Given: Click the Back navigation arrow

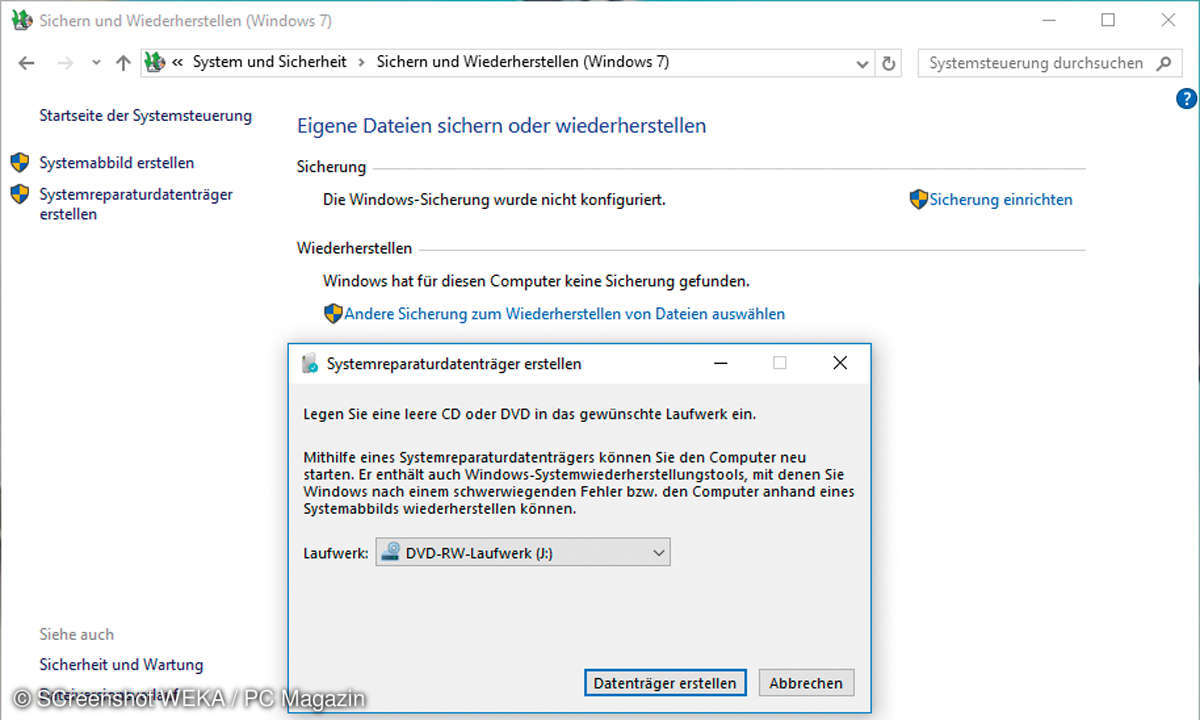Looking at the screenshot, I should [27, 63].
